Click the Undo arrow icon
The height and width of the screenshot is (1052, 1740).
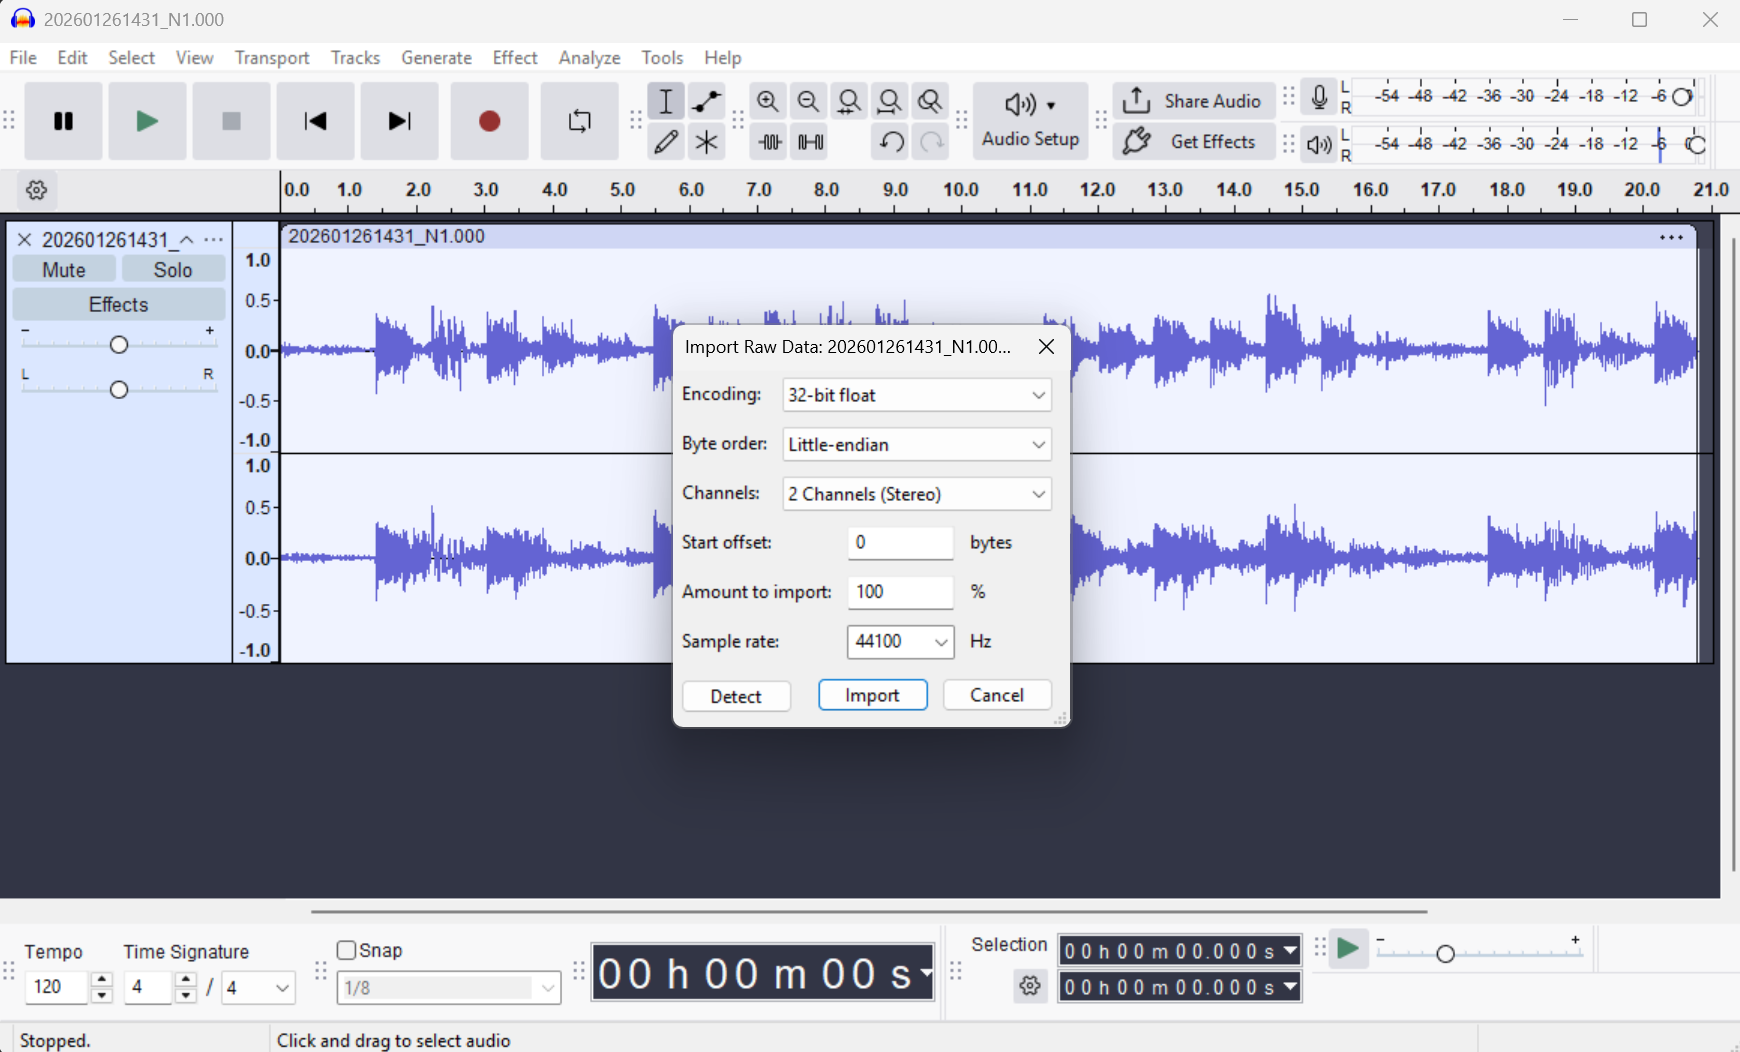(x=890, y=142)
